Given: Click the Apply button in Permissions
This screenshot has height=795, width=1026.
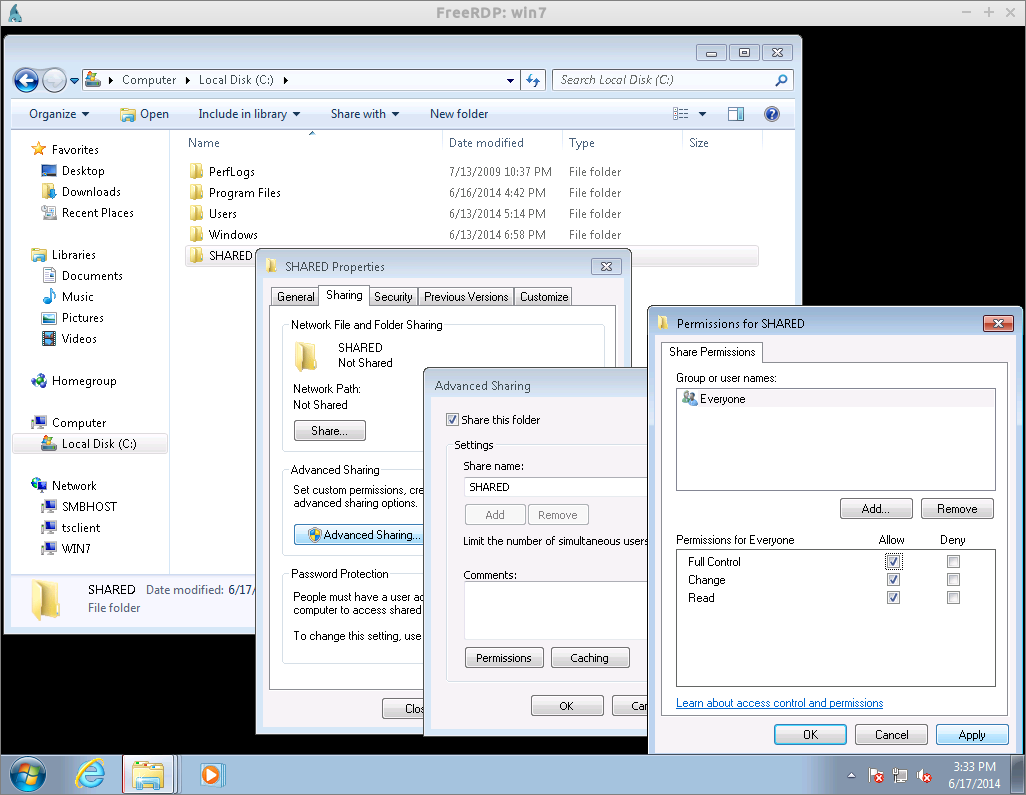Looking at the screenshot, I should pos(971,735).
